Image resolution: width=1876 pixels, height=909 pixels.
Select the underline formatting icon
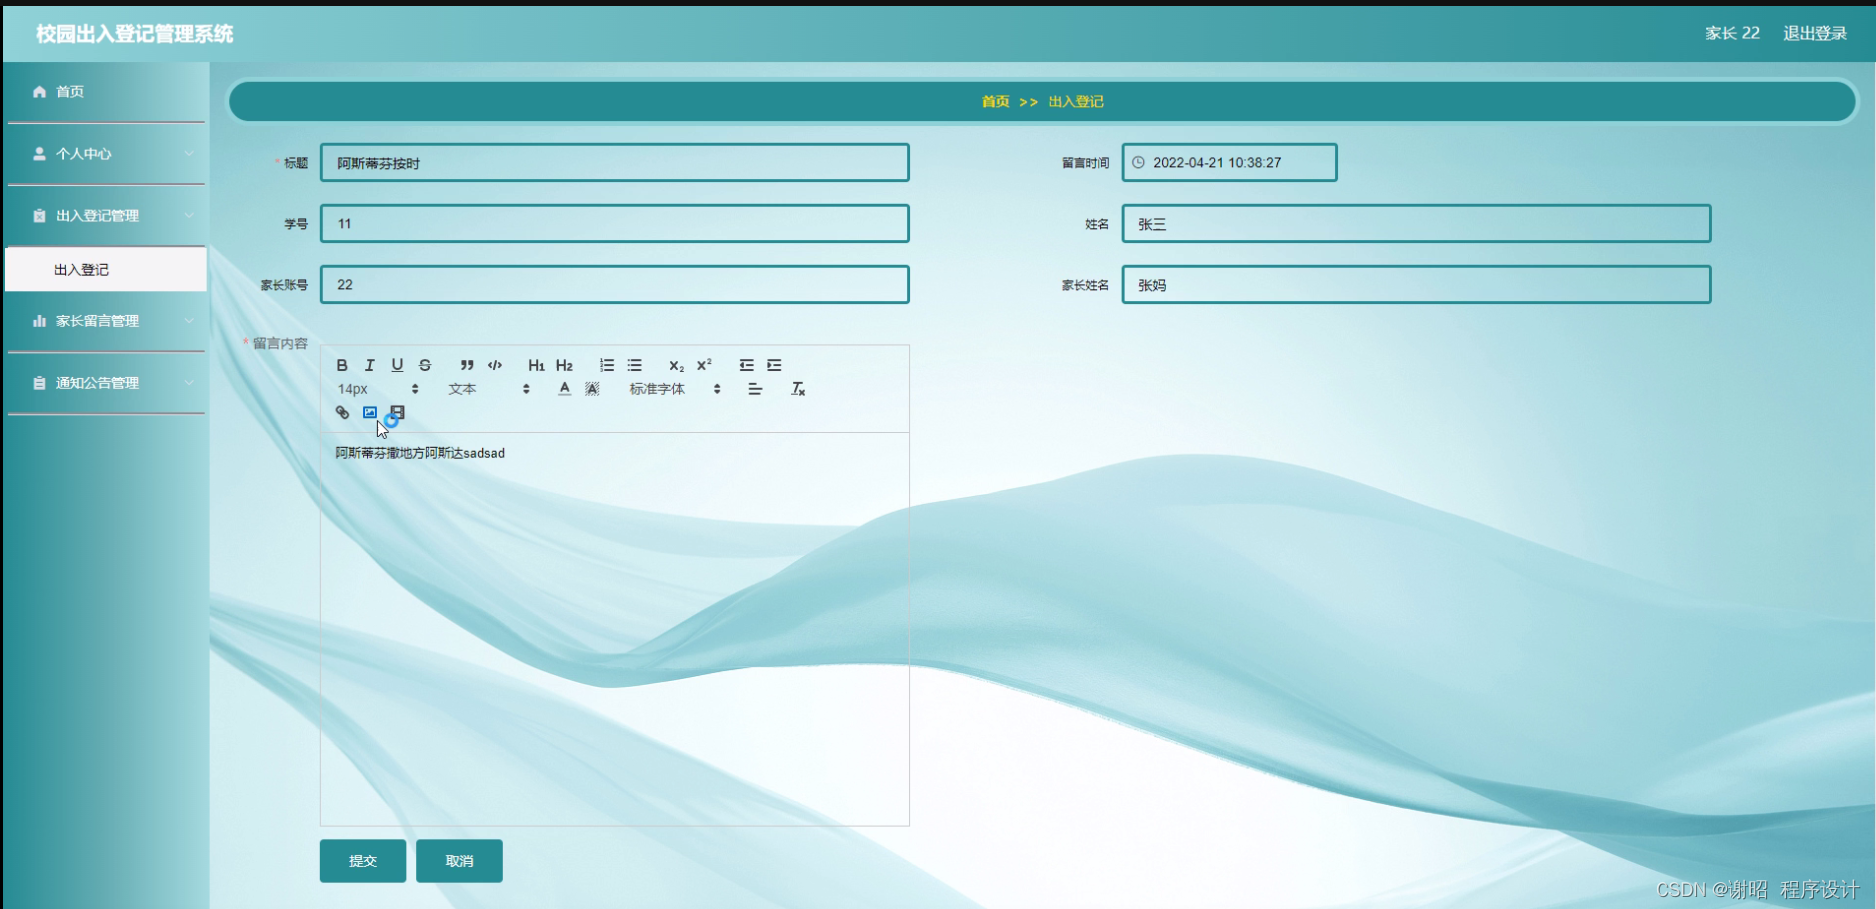397,364
